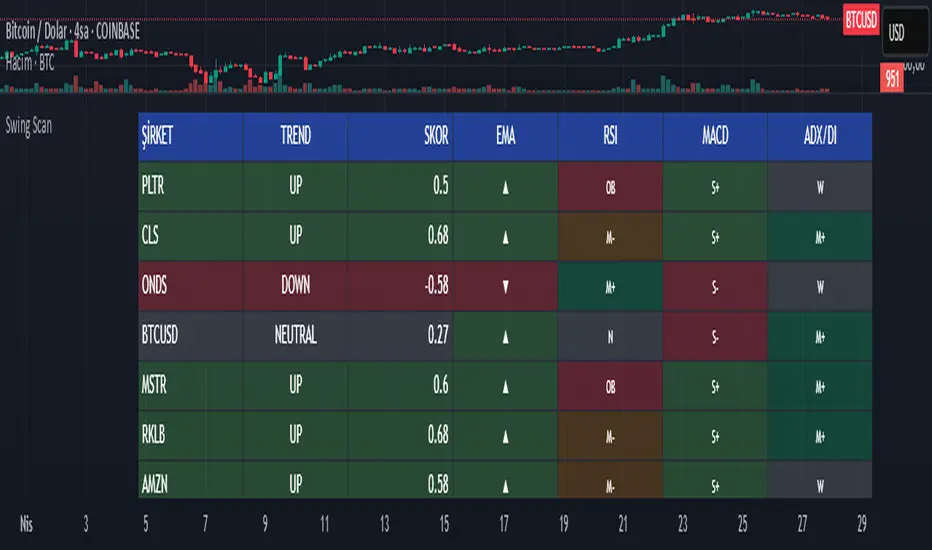Viewport: 932px width, 550px height.
Task: Select the BTCUSD company cell in table
Action: coord(191,336)
